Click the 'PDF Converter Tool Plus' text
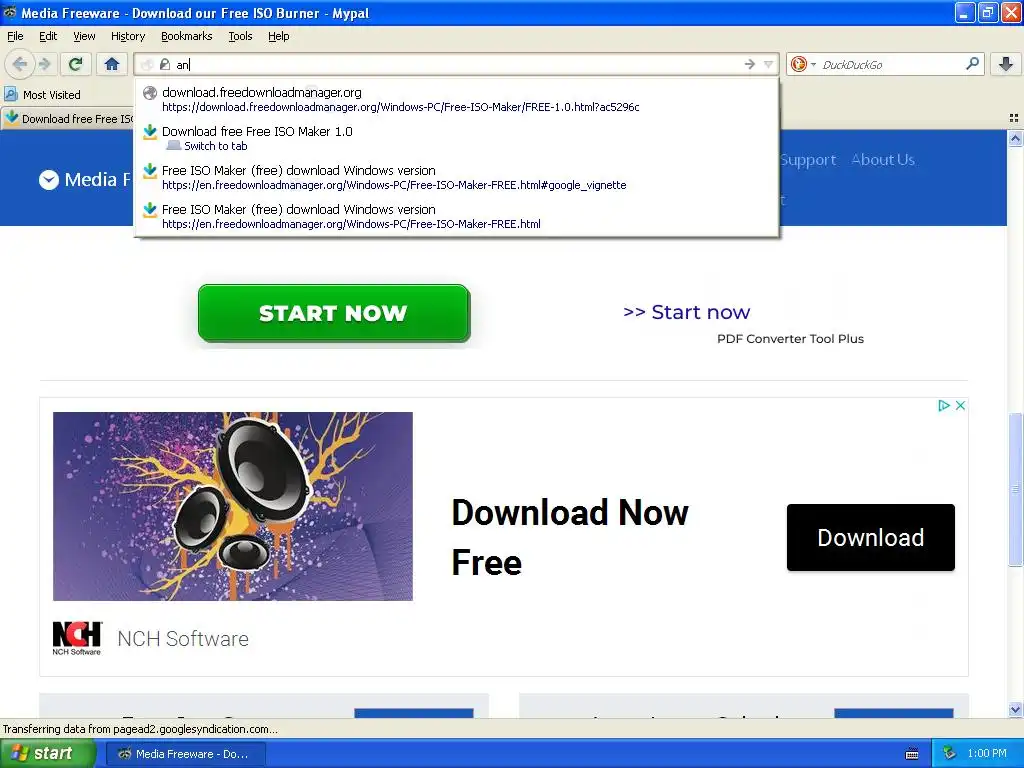Viewport: 1024px width, 768px height. (790, 339)
